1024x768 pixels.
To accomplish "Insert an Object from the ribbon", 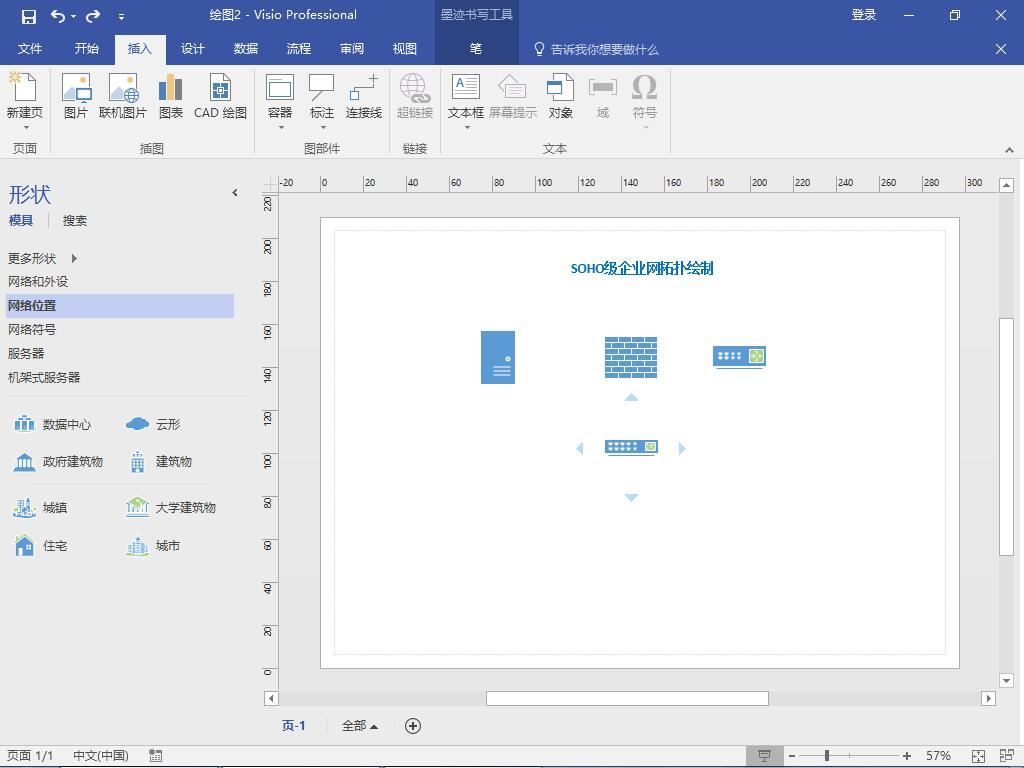I will pyautogui.click(x=560, y=96).
